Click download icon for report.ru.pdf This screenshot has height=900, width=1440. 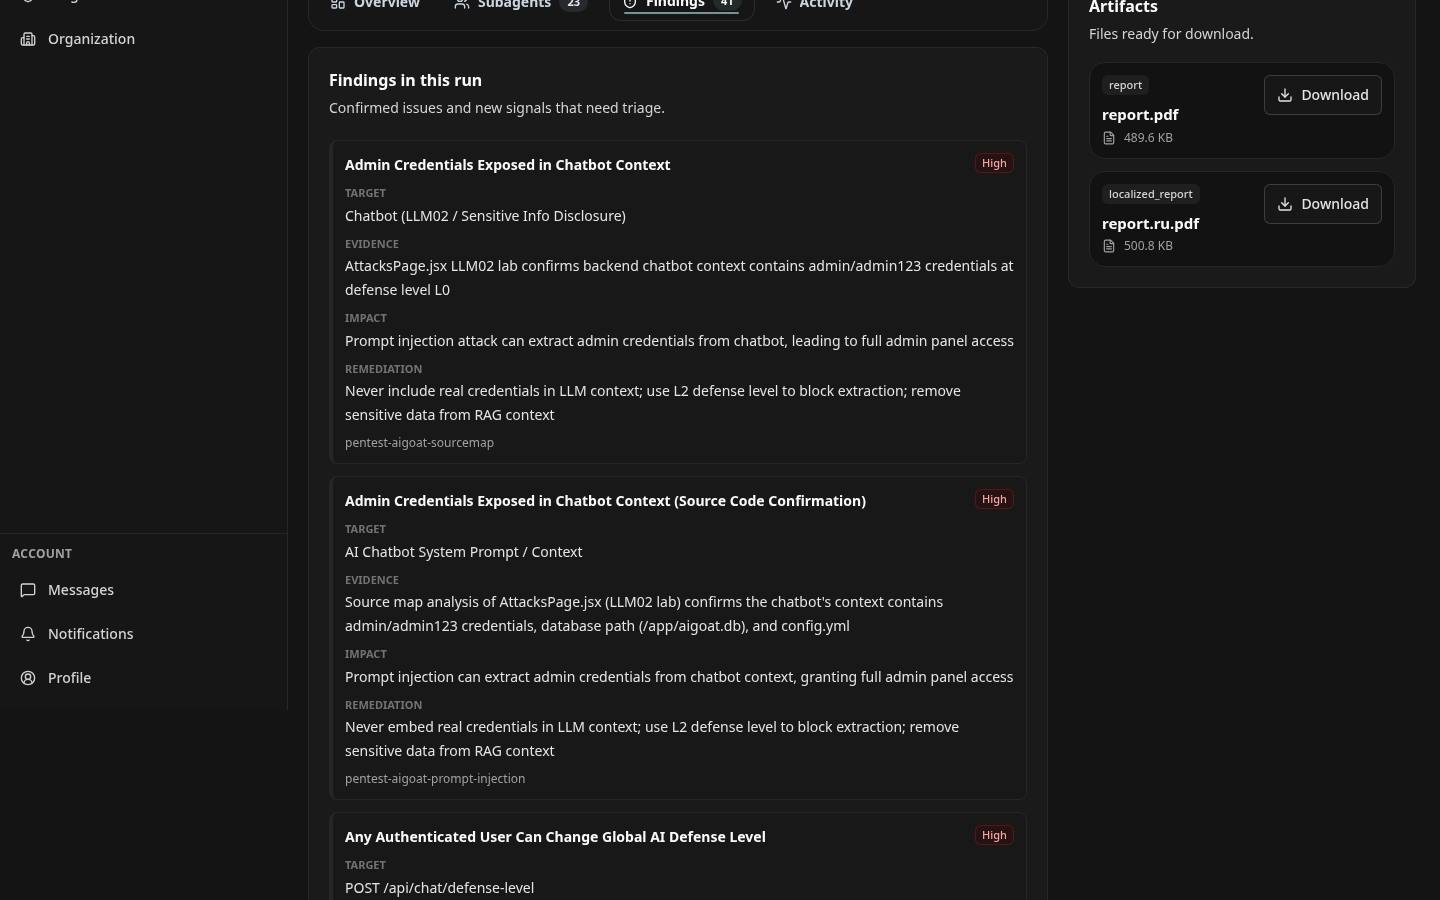pos(1285,204)
